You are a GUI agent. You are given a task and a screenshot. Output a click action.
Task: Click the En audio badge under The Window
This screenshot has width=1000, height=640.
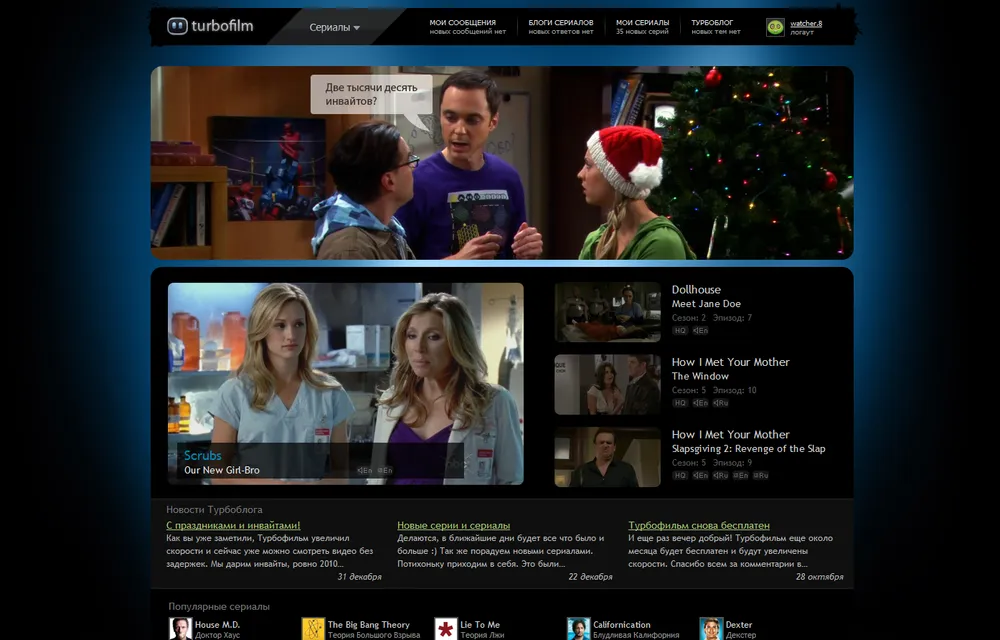pyautogui.click(x=700, y=403)
